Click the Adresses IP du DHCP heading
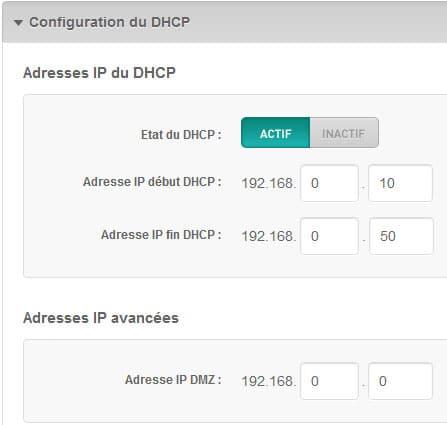The width and height of the screenshot is (447, 425). coord(99,73)
